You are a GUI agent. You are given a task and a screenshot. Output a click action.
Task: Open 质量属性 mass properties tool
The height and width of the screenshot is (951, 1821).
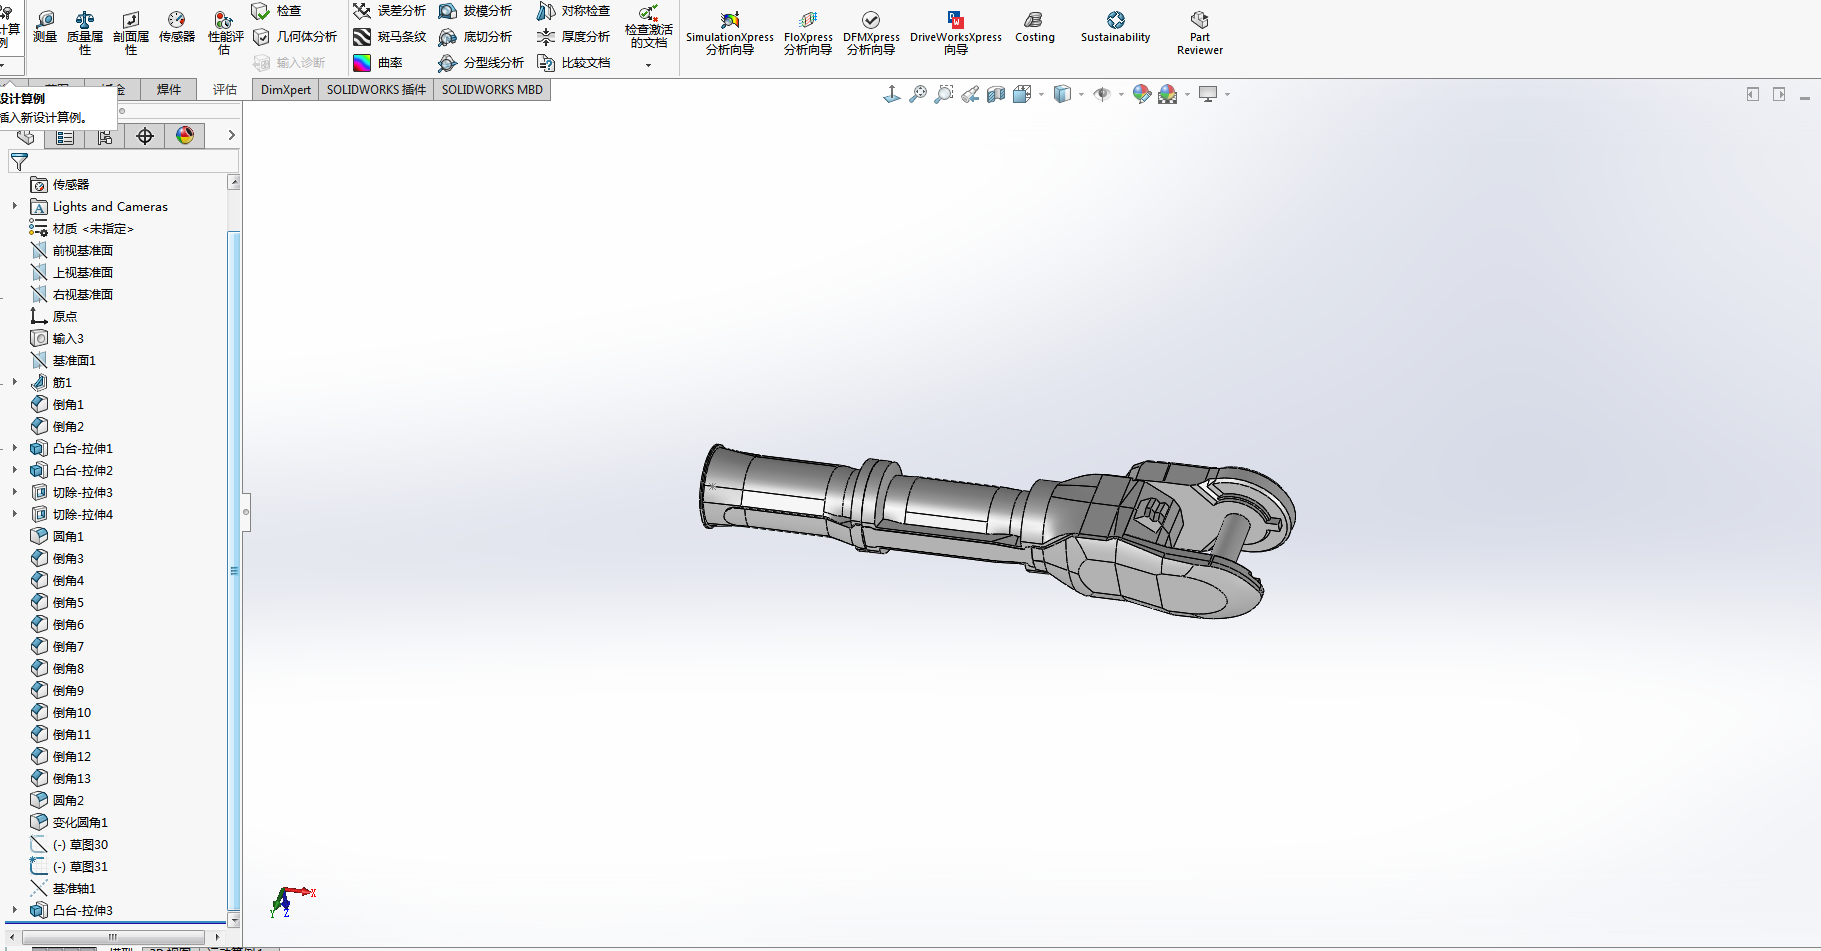(85, 33)
